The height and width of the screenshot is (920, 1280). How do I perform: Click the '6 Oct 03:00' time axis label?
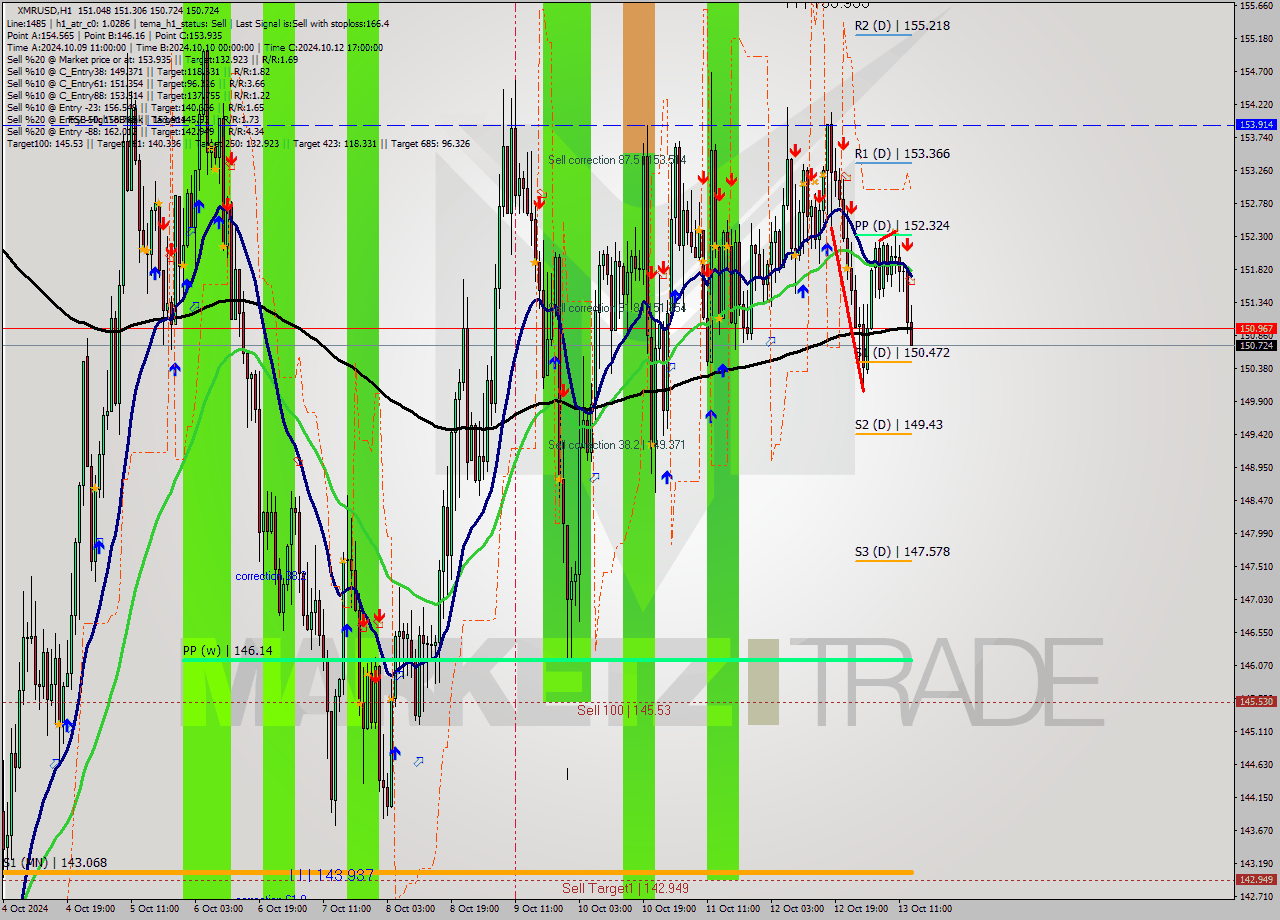[219, 910]
